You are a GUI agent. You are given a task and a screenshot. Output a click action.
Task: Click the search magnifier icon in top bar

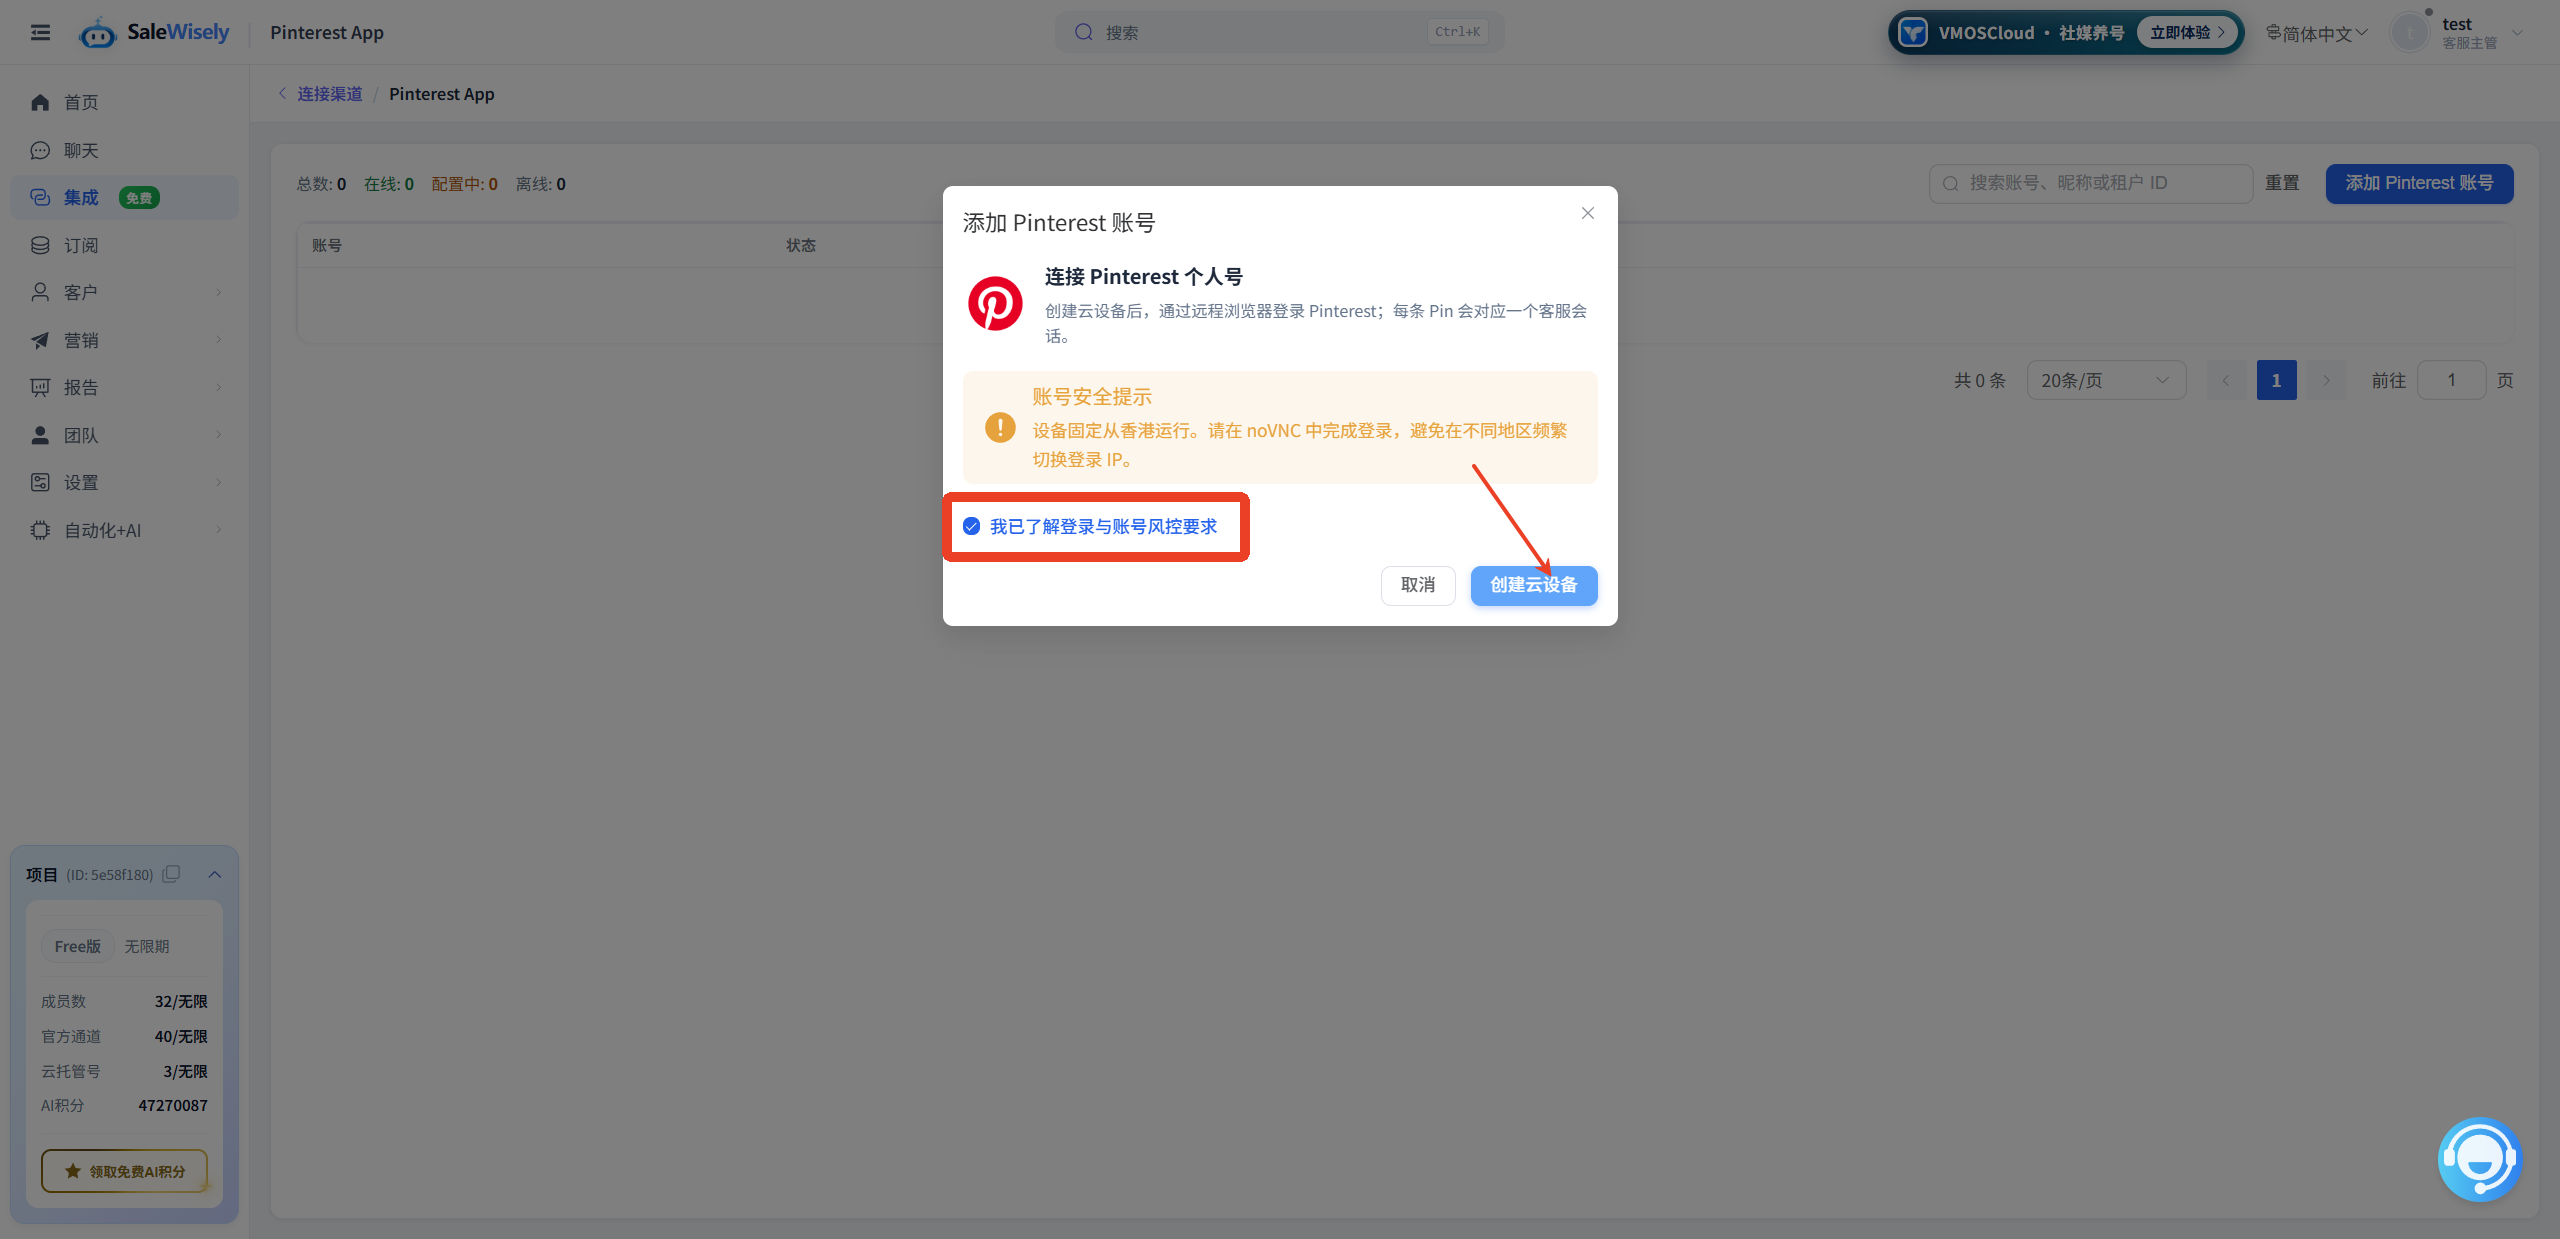coord(1083,33)
